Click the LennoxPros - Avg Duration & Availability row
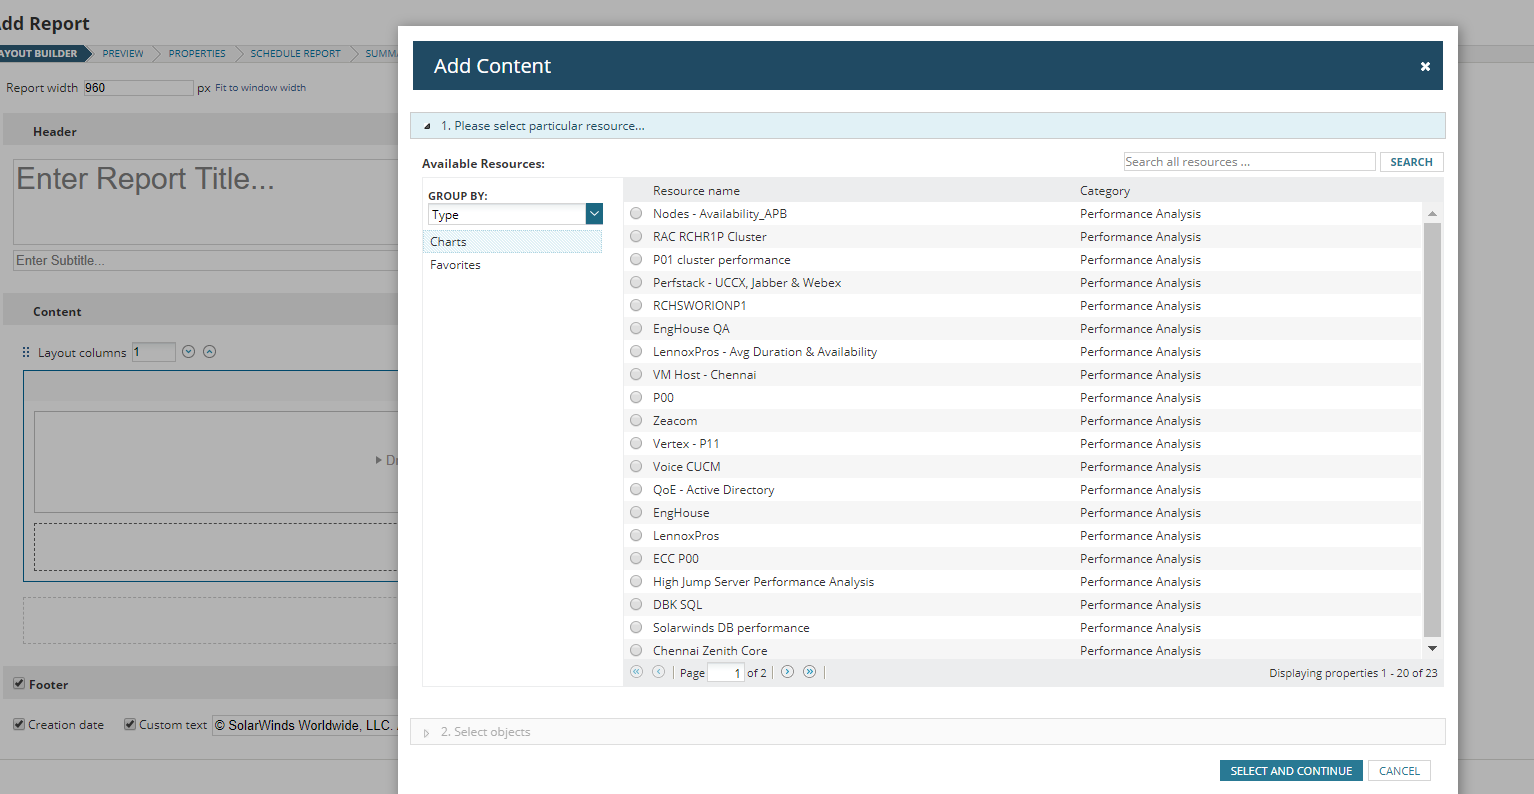The image size is (1534, 794). (1022, 351)
